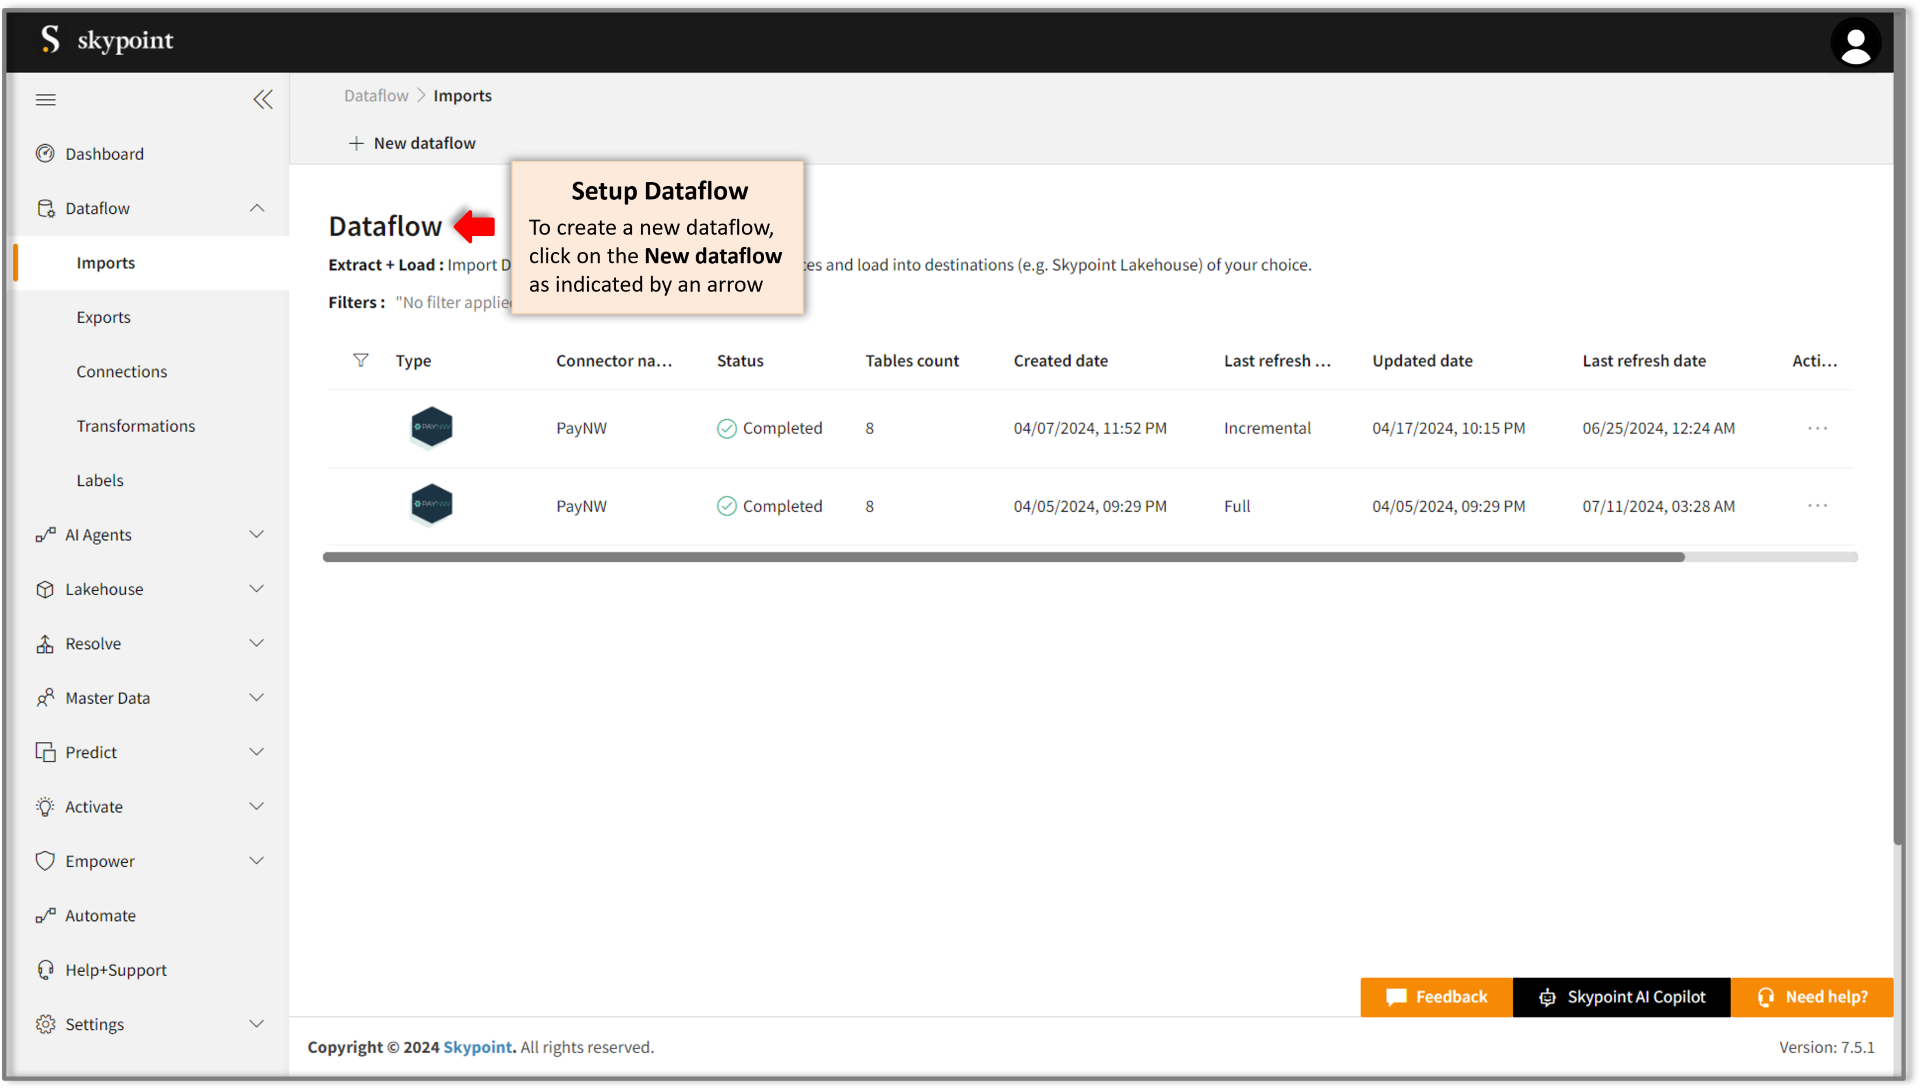Go to Transformations in sidebar
The height and width of the screenshot is (1089, 1920).
[136, 426]
